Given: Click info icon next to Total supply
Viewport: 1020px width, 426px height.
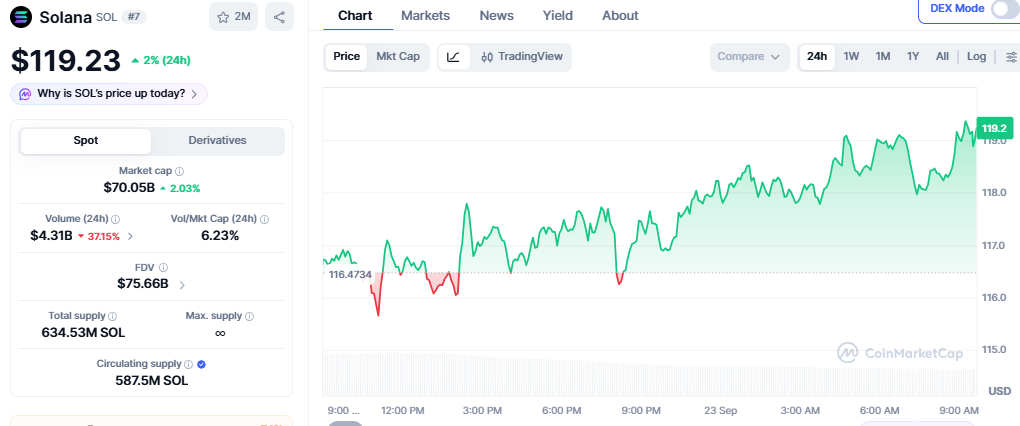Looking at the screenshot, I should coord(113,316).
